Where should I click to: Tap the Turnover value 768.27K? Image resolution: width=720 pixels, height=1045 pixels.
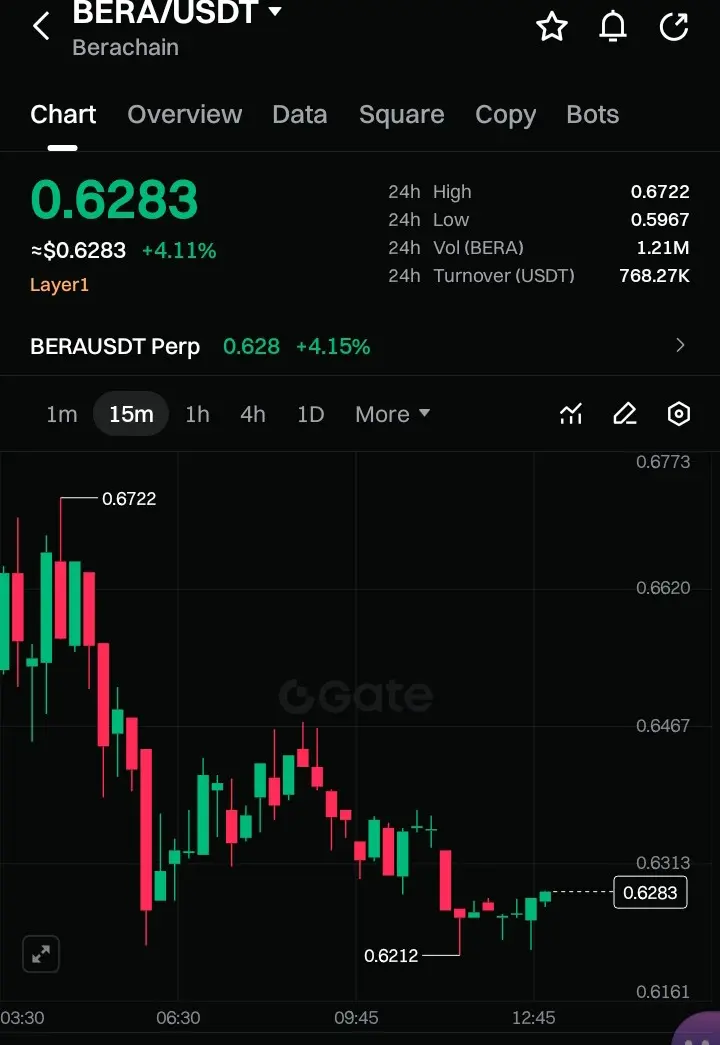655,275
